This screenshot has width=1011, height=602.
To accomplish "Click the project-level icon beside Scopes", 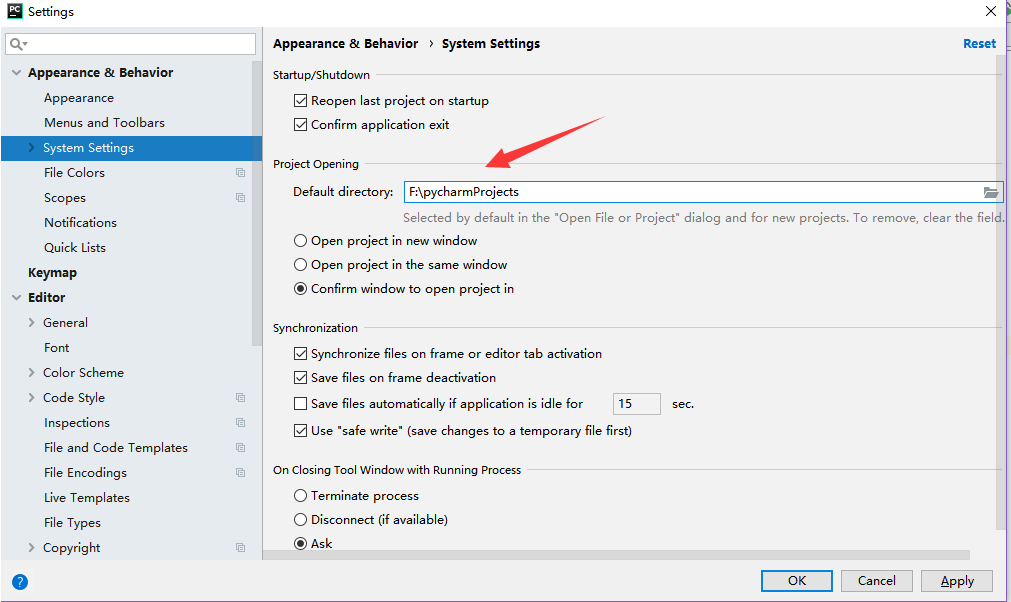I will [x=240, y=198].
